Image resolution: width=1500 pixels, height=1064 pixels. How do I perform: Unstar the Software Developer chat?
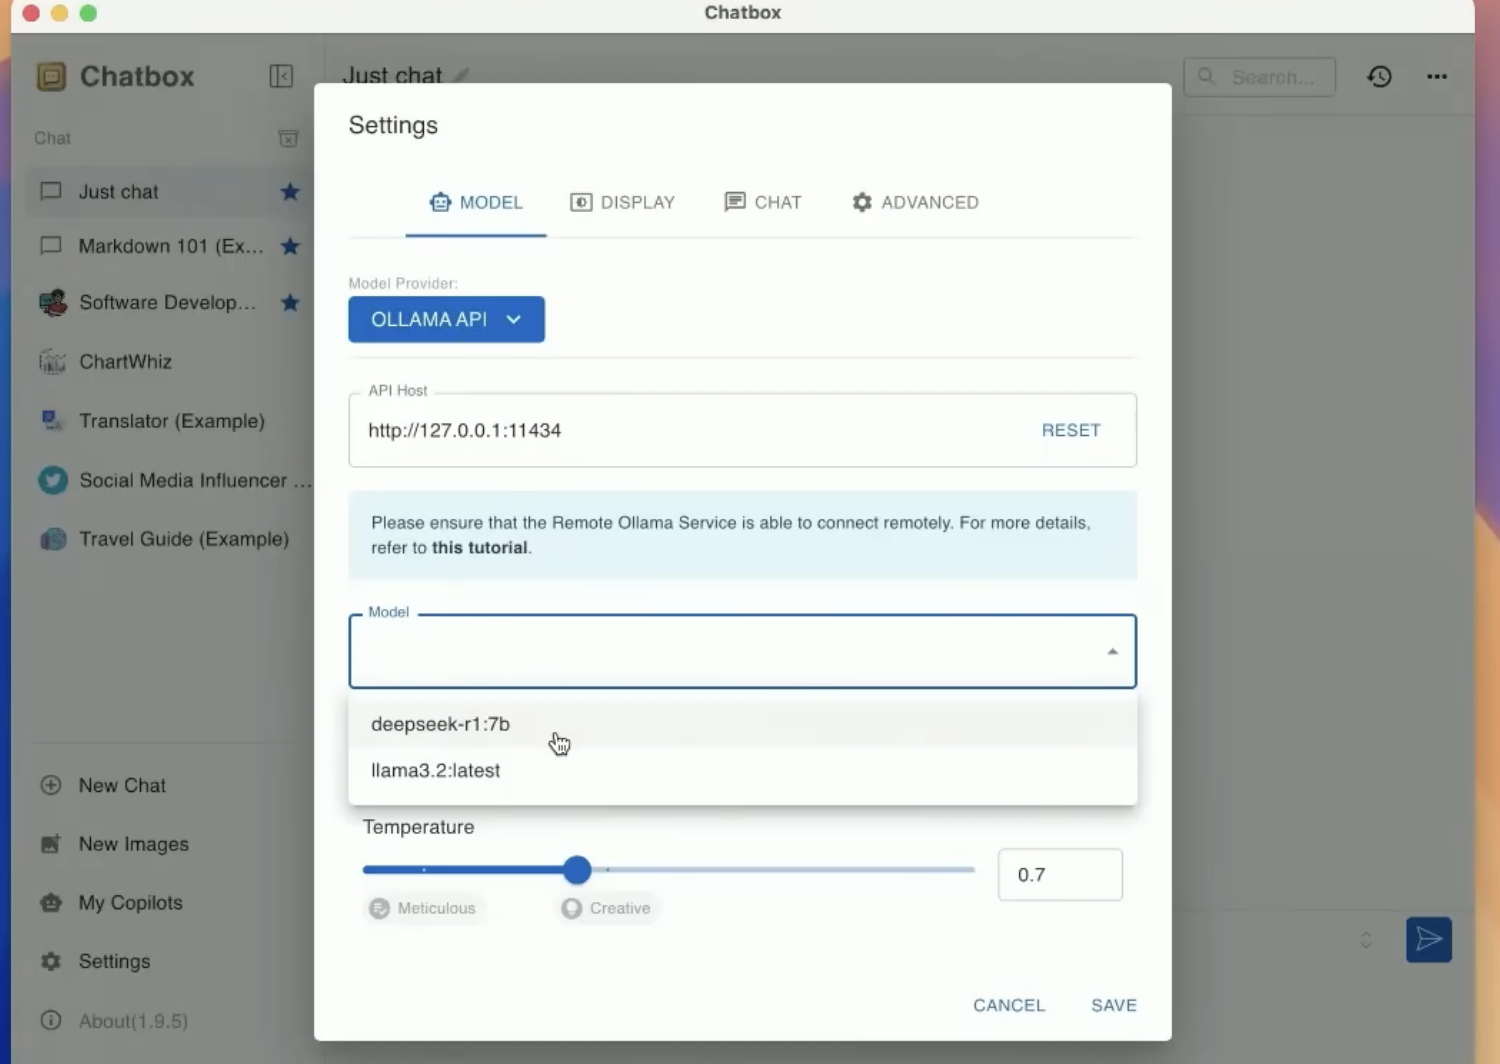pyautogui.click(x=290, y=302)
